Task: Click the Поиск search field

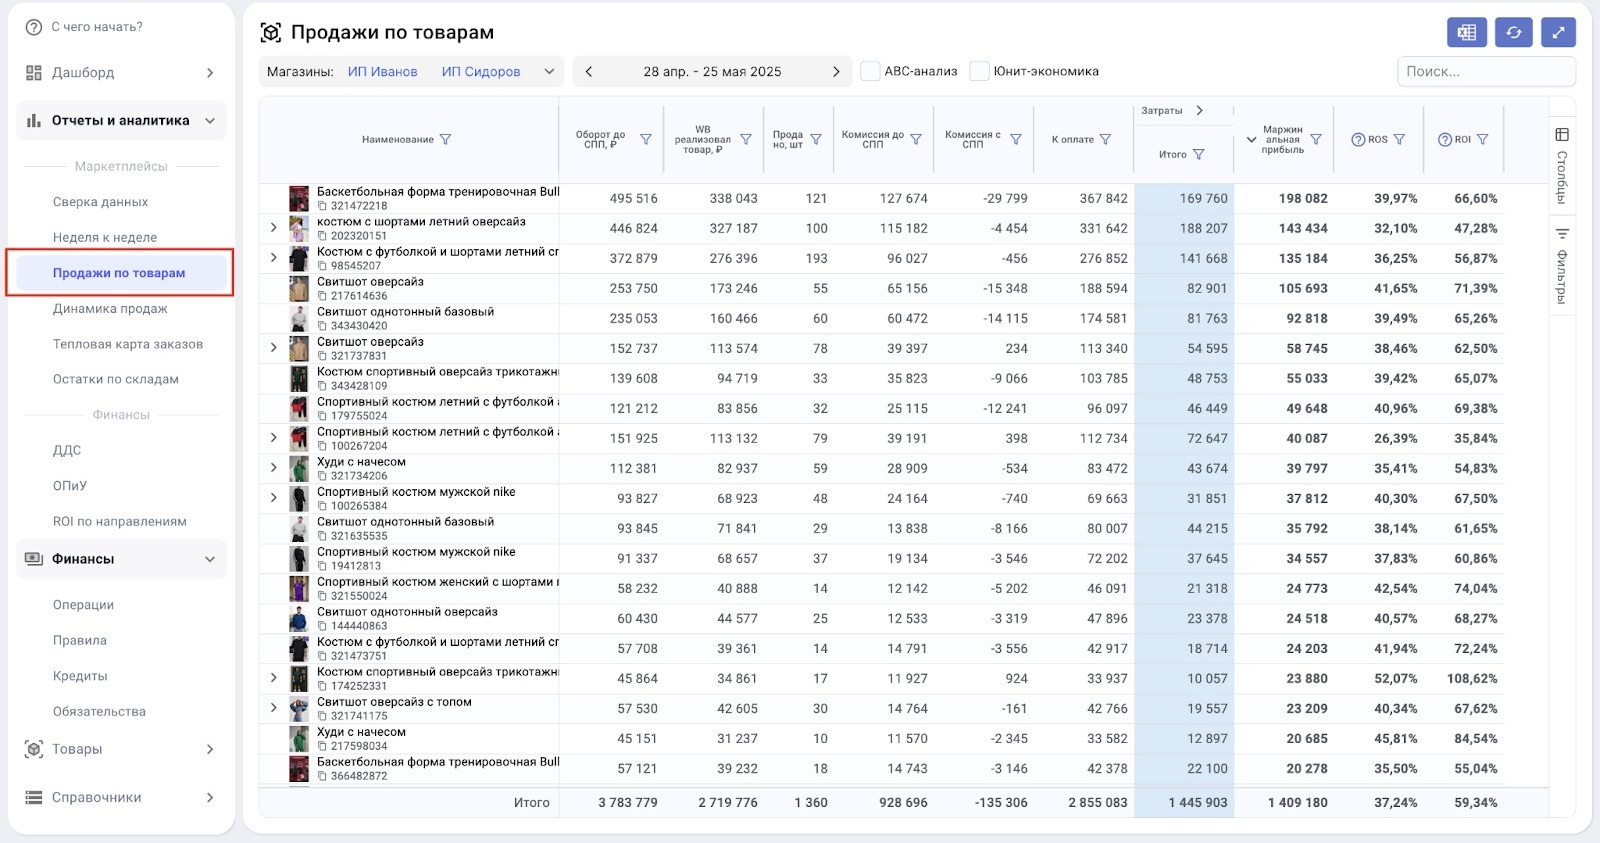Action: pyautogui.click(x=1485, y=71)
